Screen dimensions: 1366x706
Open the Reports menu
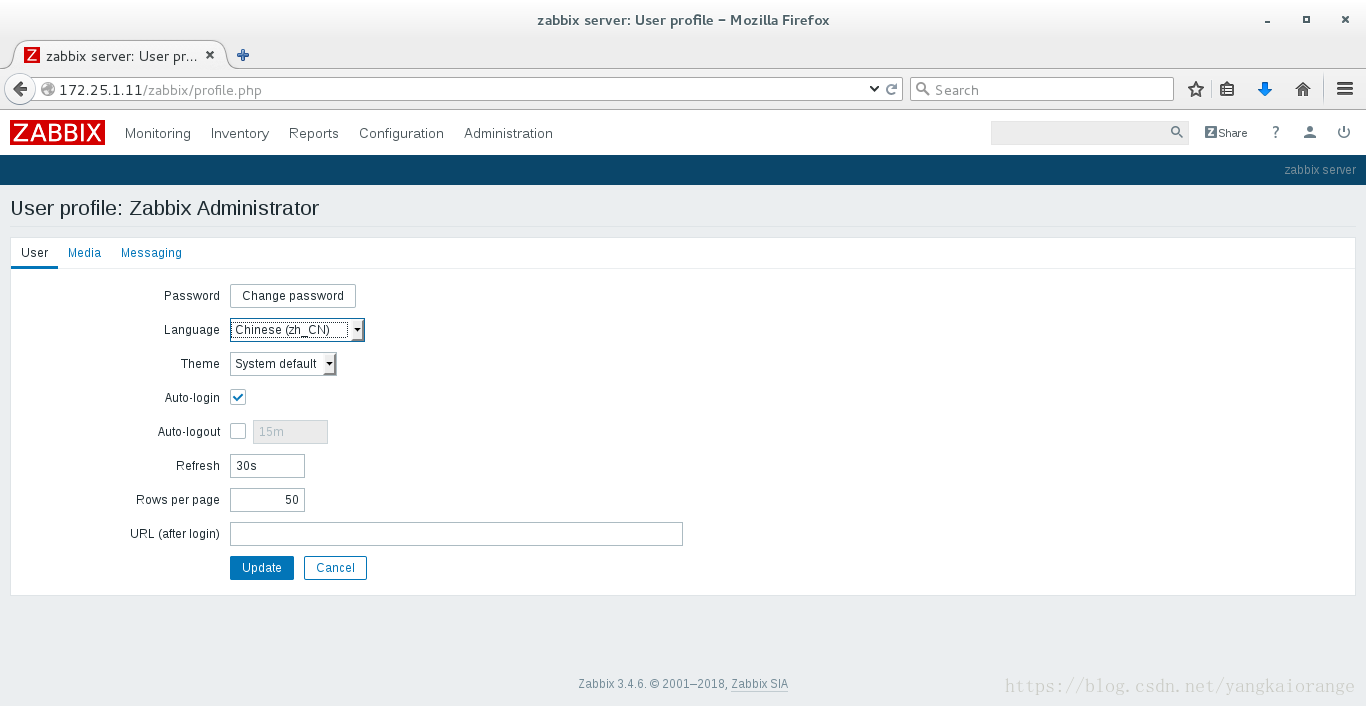(x=314, y=133)
